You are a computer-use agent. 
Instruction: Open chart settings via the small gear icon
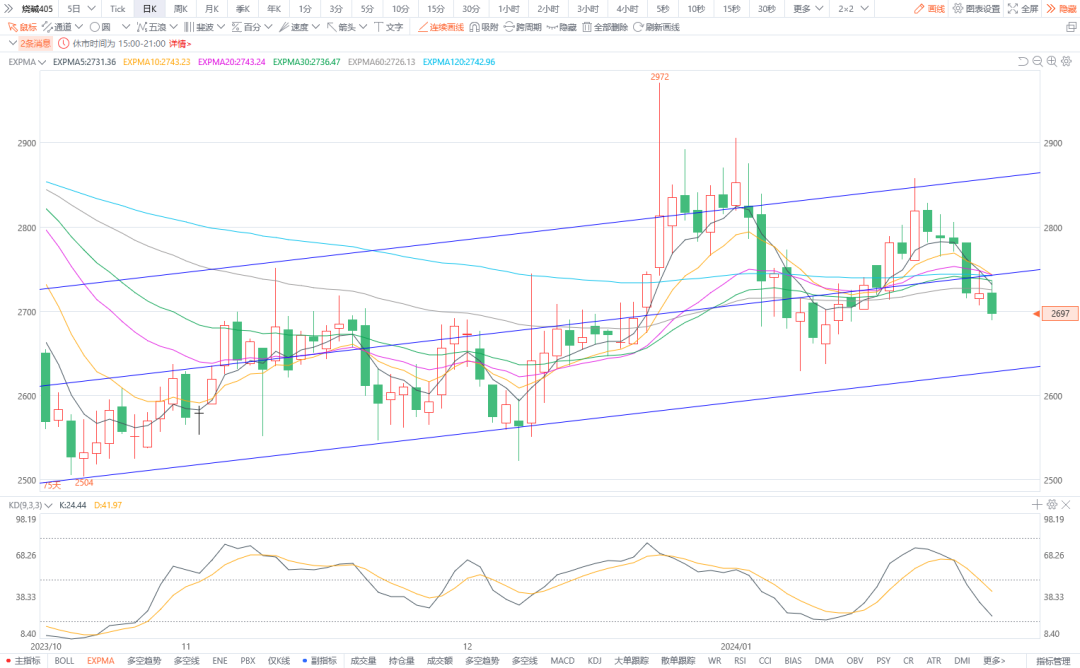(1066, 61)
